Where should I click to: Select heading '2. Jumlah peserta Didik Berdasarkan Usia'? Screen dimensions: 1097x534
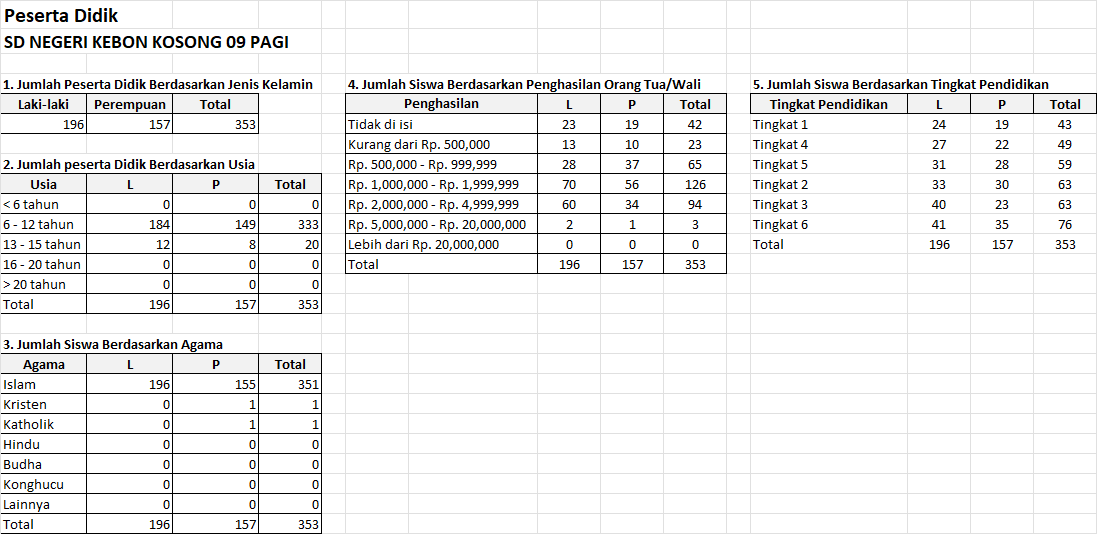click(128, 164)
